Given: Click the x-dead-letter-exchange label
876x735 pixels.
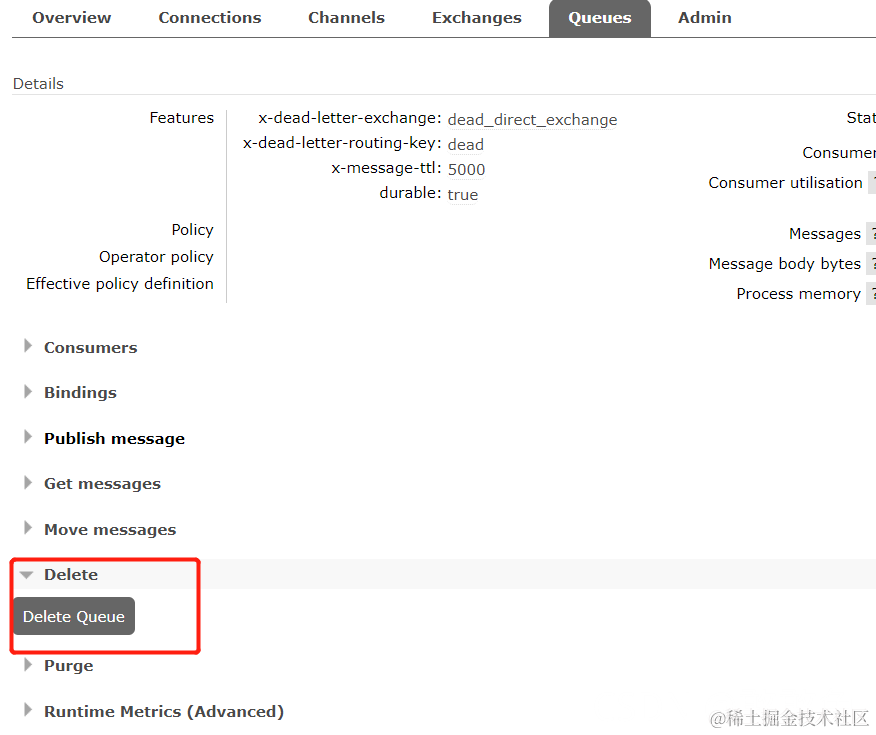Looking at the screenshot, I should (350, 118).
